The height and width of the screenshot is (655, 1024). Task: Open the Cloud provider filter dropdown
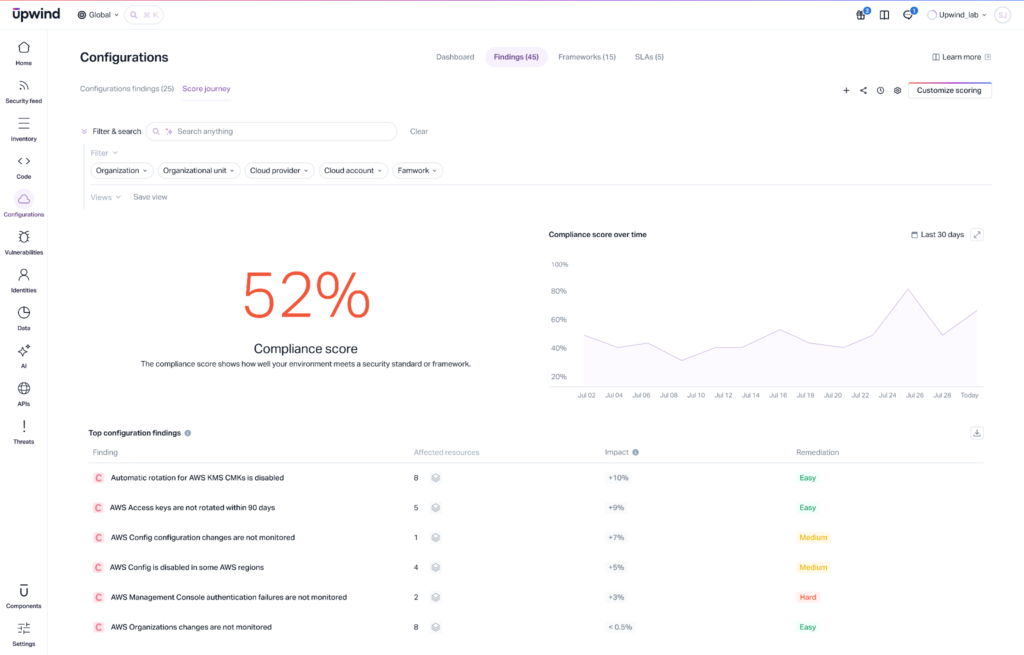[x=279, y=170]
